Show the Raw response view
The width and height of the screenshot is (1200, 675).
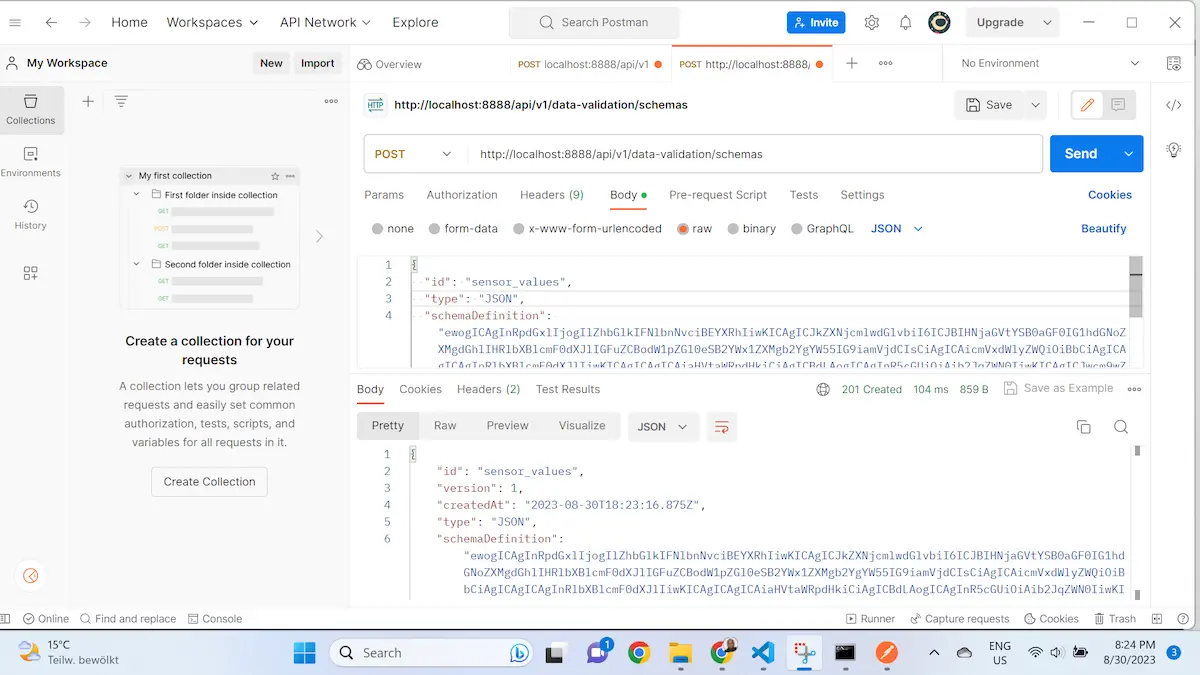pos(445,426)
